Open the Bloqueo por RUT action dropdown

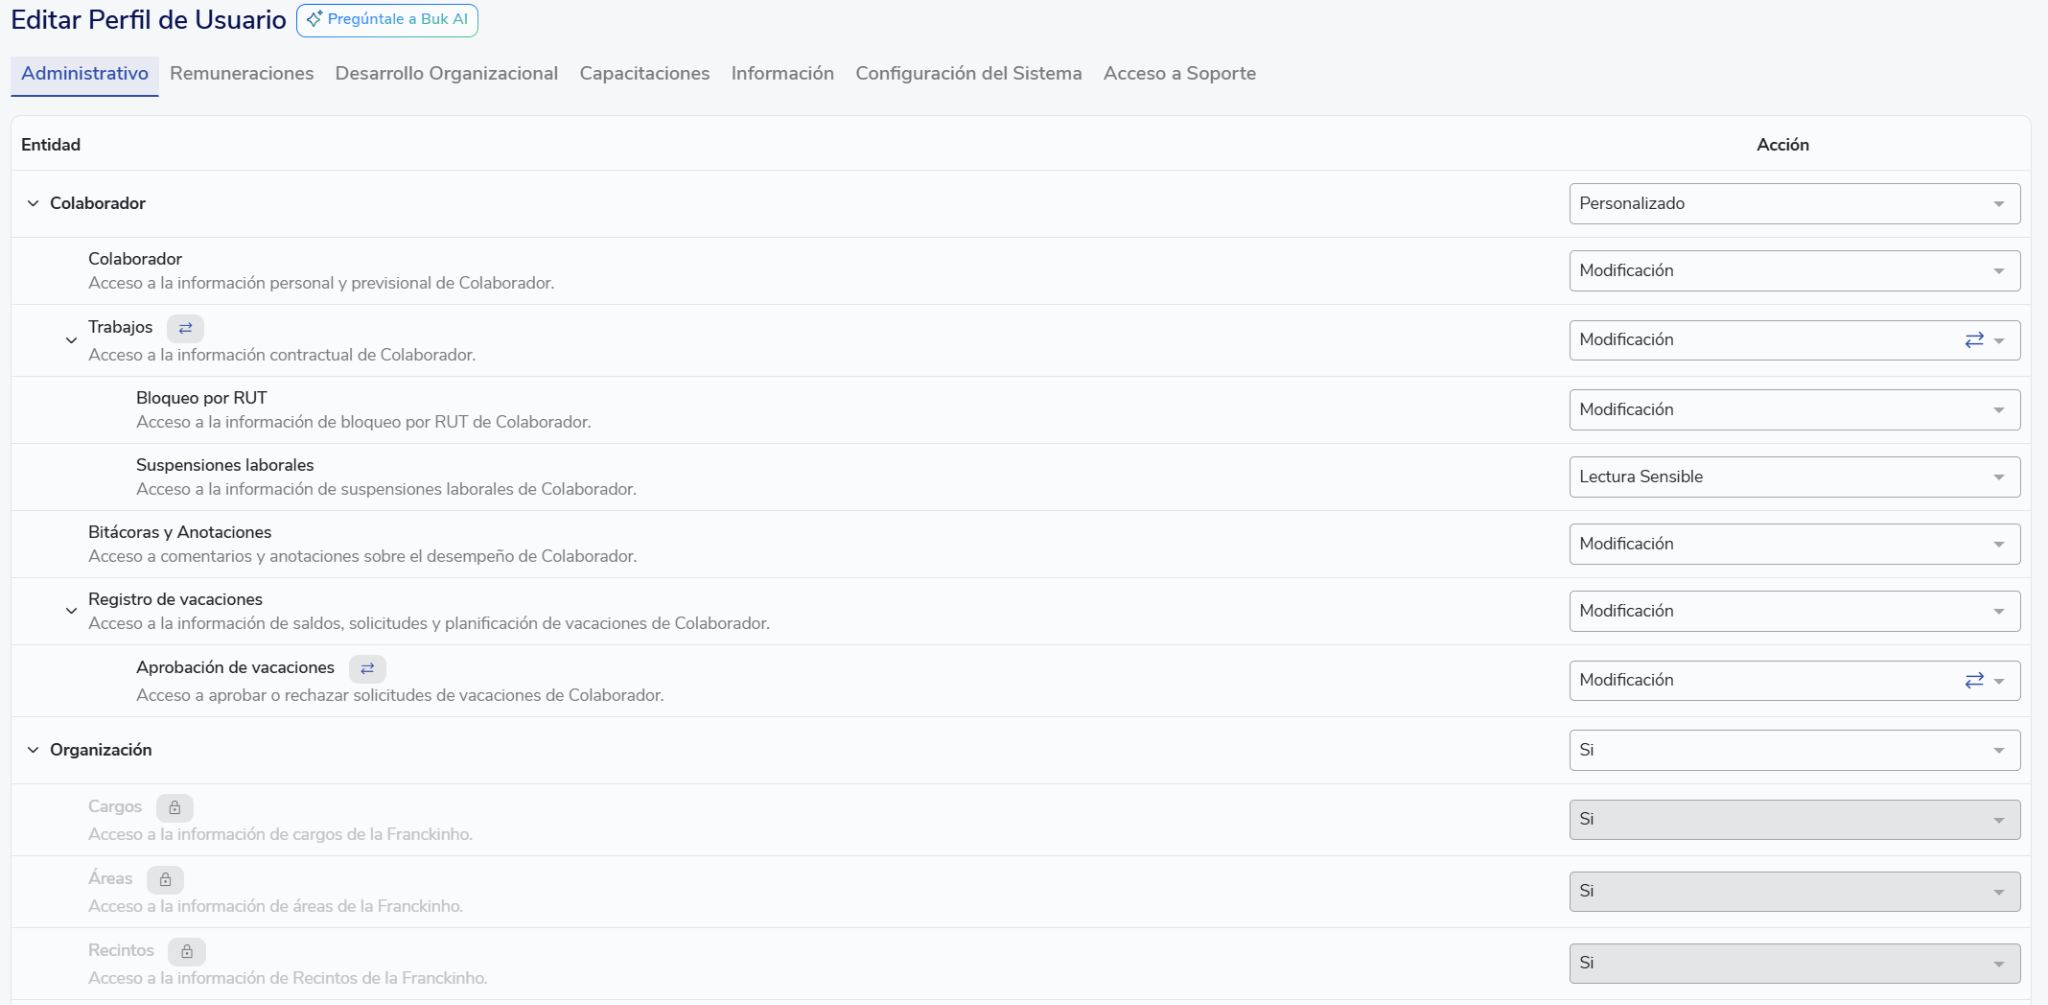pos(1793,410)
